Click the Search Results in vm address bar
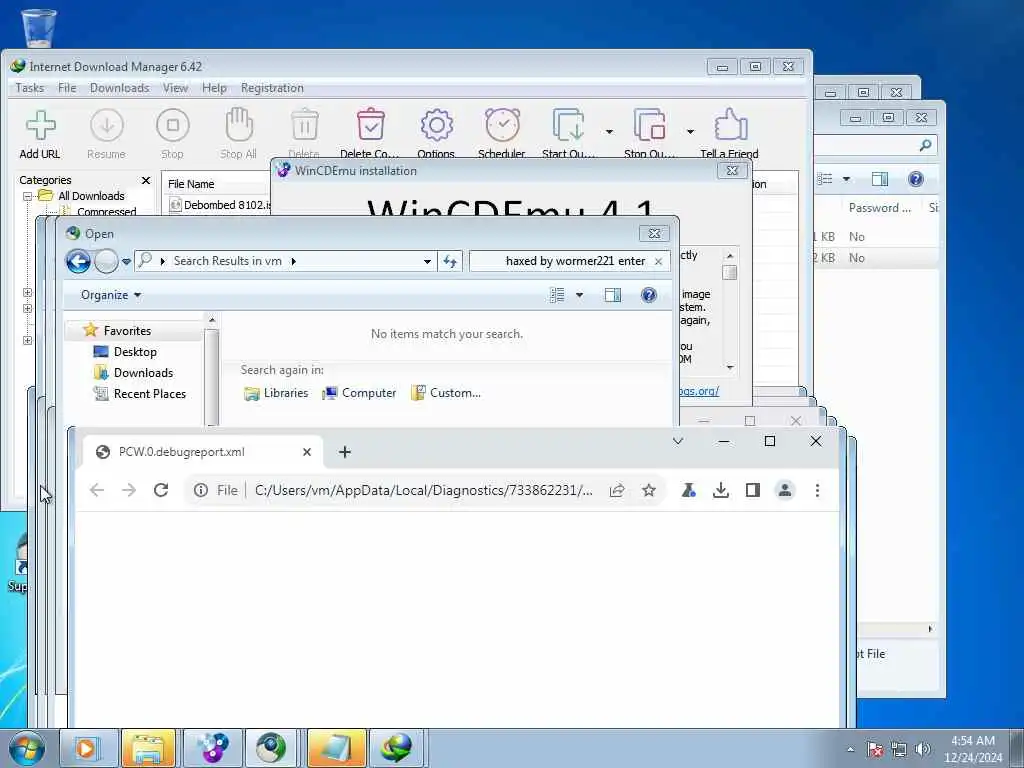Image resolution: width=1024 pixels, height=768 pixels. tap(227, 261)
